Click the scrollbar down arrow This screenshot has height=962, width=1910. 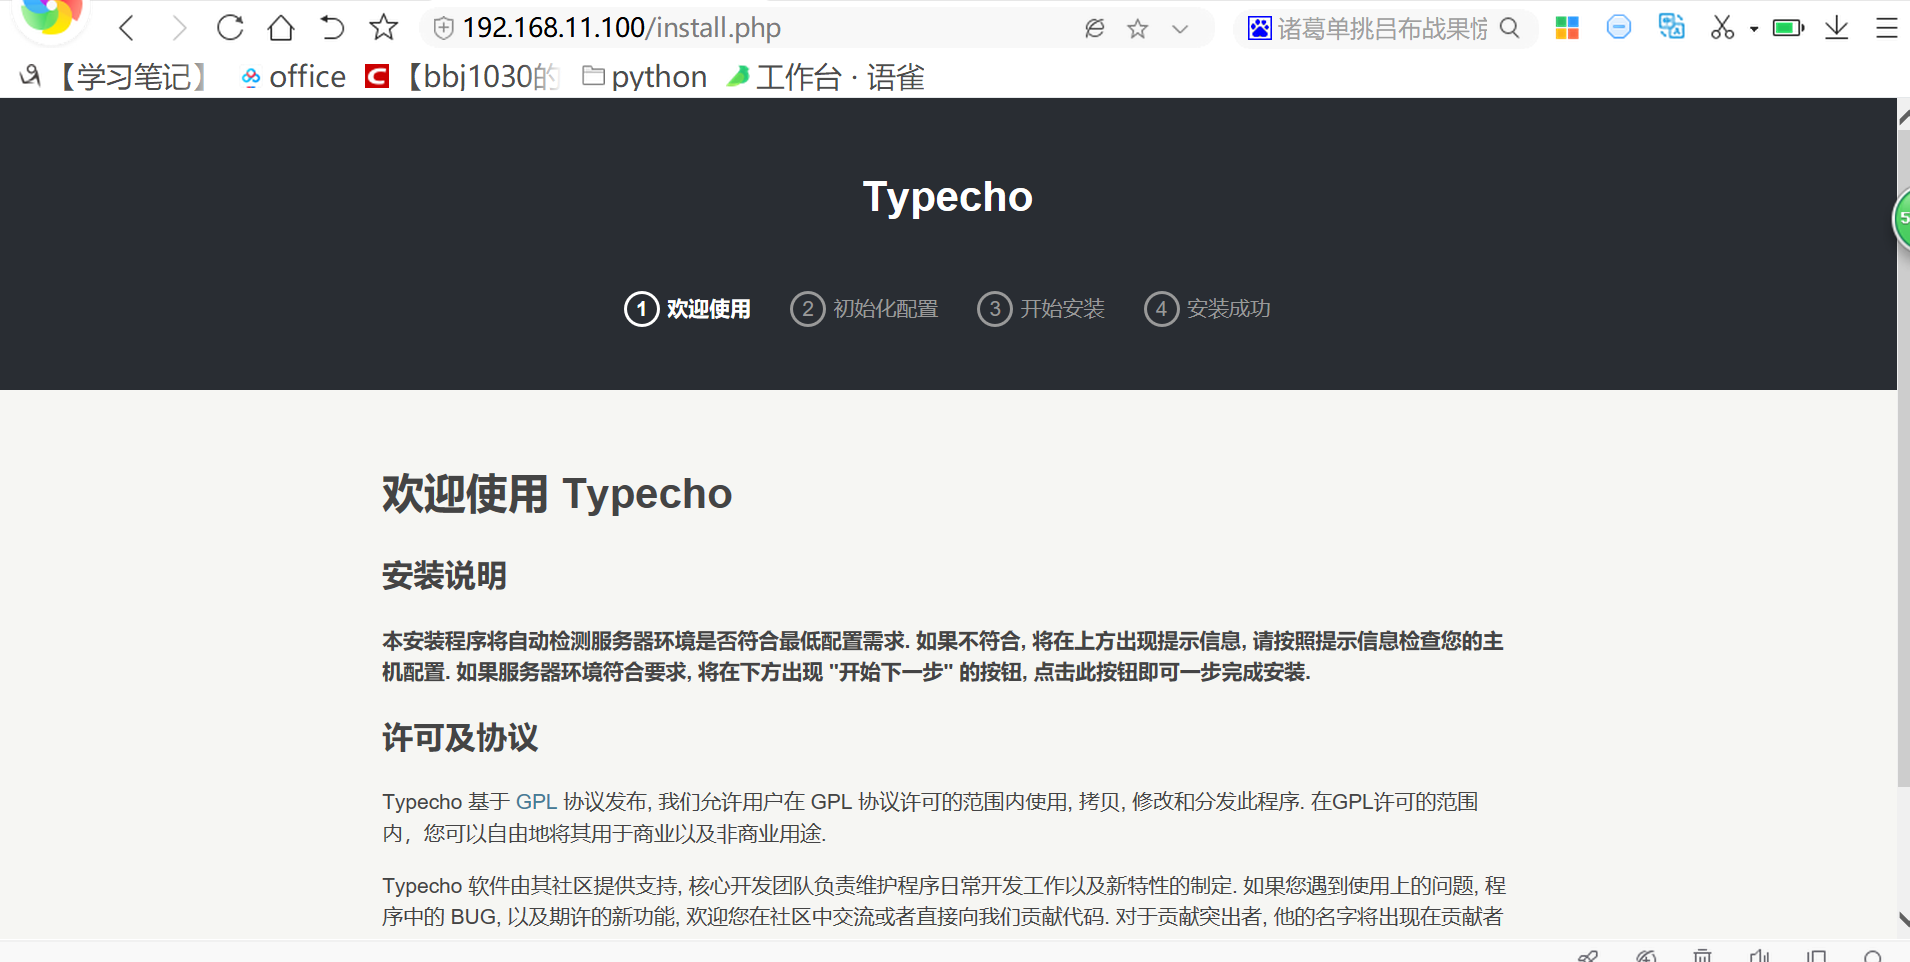click(1904, 920)
